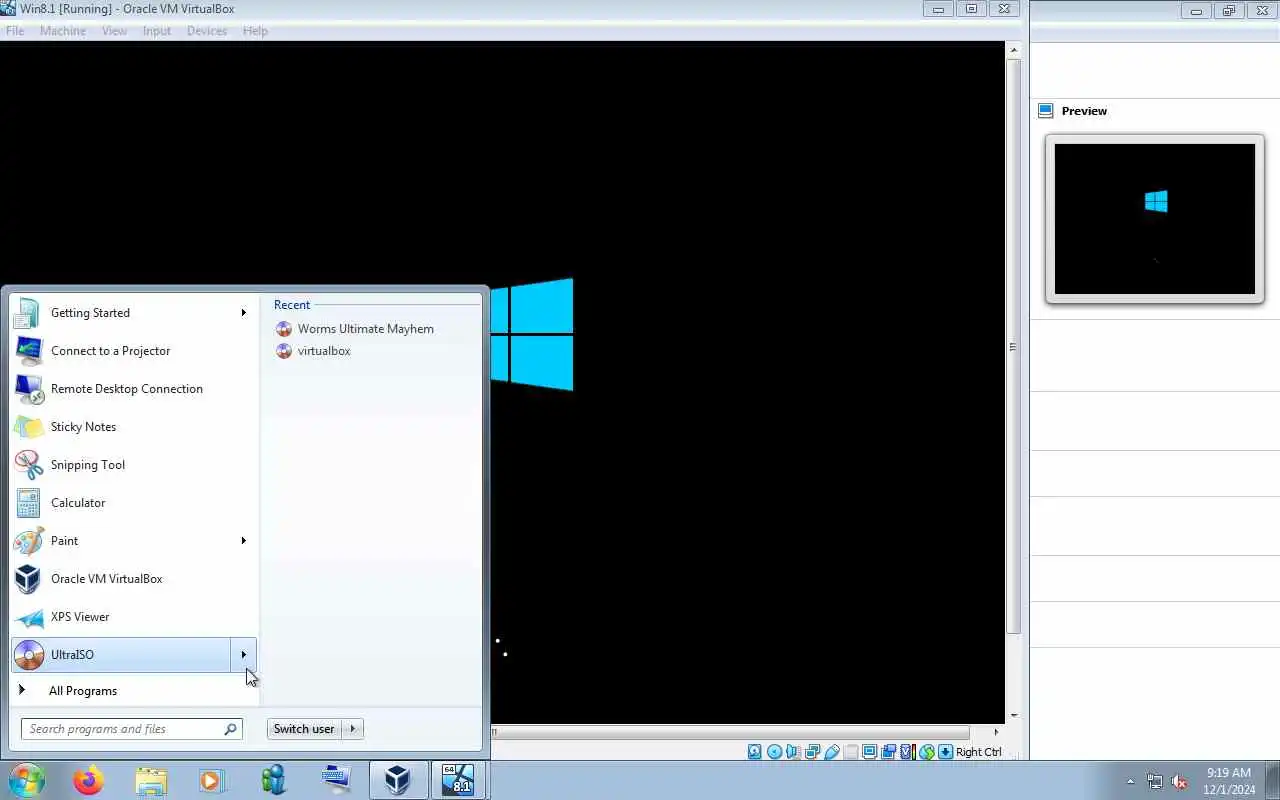Expand the Paint jump list arrow
The height and width of the screenshot is (800, 1280).
point(243,541)
